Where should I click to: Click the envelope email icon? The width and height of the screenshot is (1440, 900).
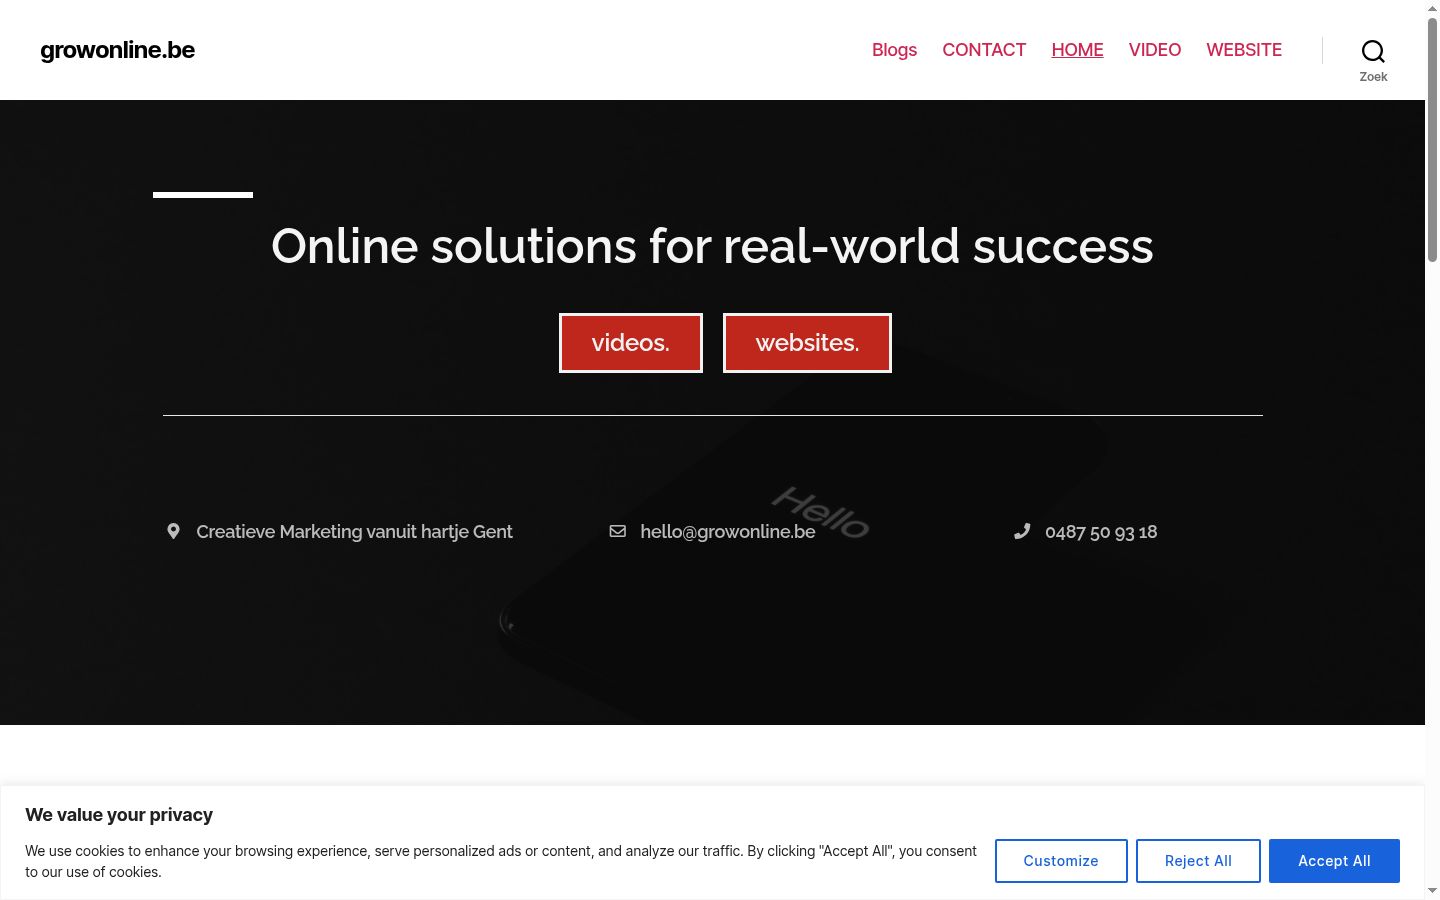coord(618,531)
